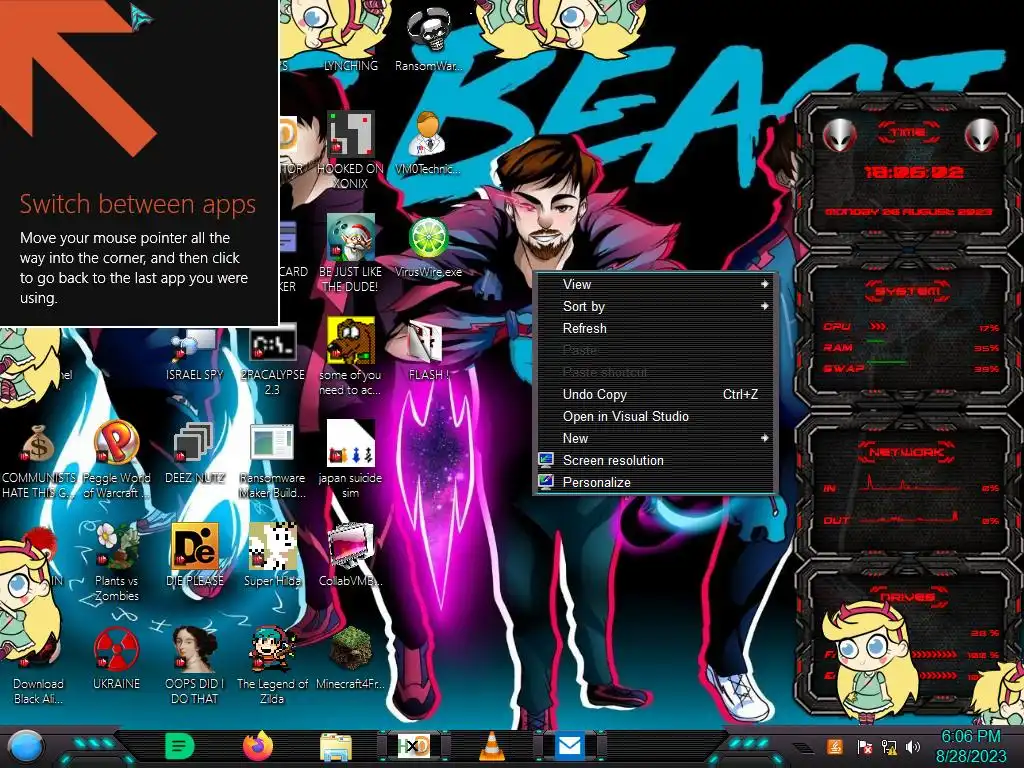Launch Firefox from the taskbar

257,746
